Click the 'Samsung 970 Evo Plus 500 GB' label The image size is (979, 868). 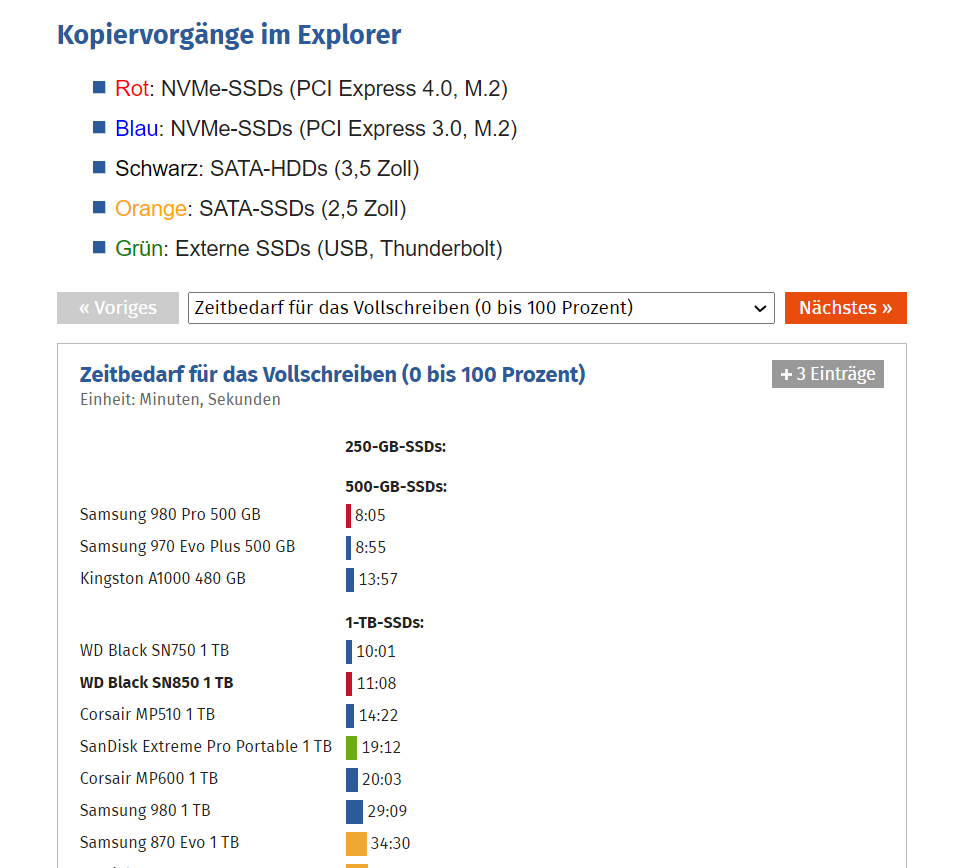pos(187,546)
